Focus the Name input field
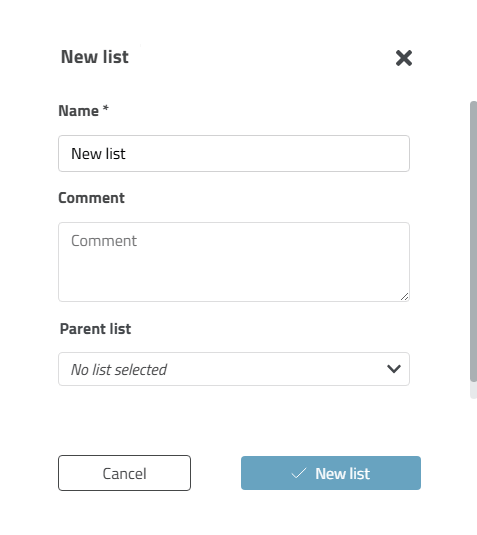 [234, 154]
